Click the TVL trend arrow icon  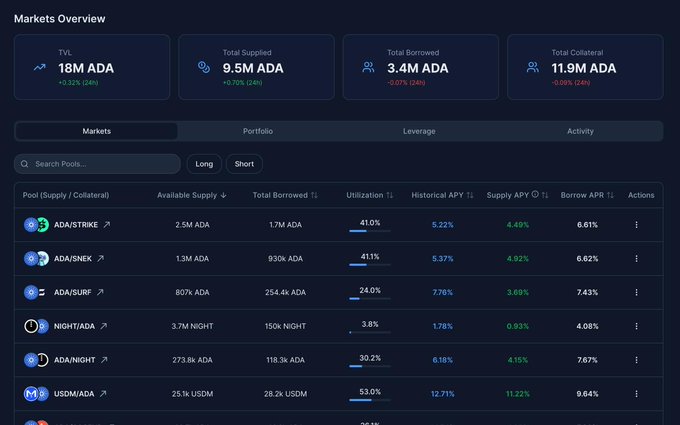[x=39, y=67]
